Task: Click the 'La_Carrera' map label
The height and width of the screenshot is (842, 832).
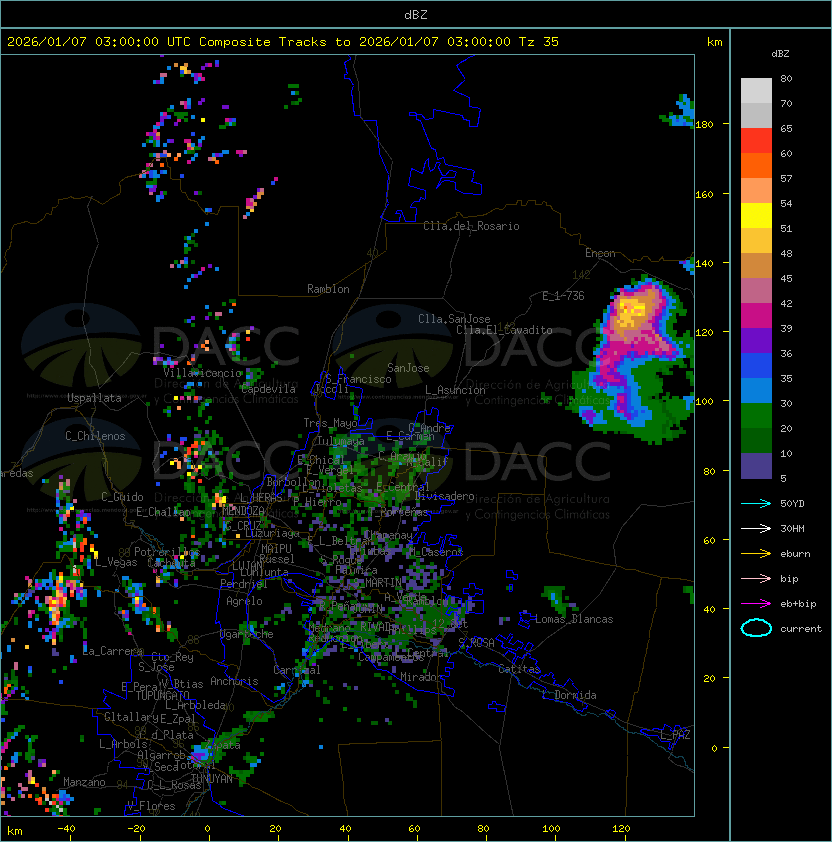Action: pyautogui.click(x=113, y=651)
